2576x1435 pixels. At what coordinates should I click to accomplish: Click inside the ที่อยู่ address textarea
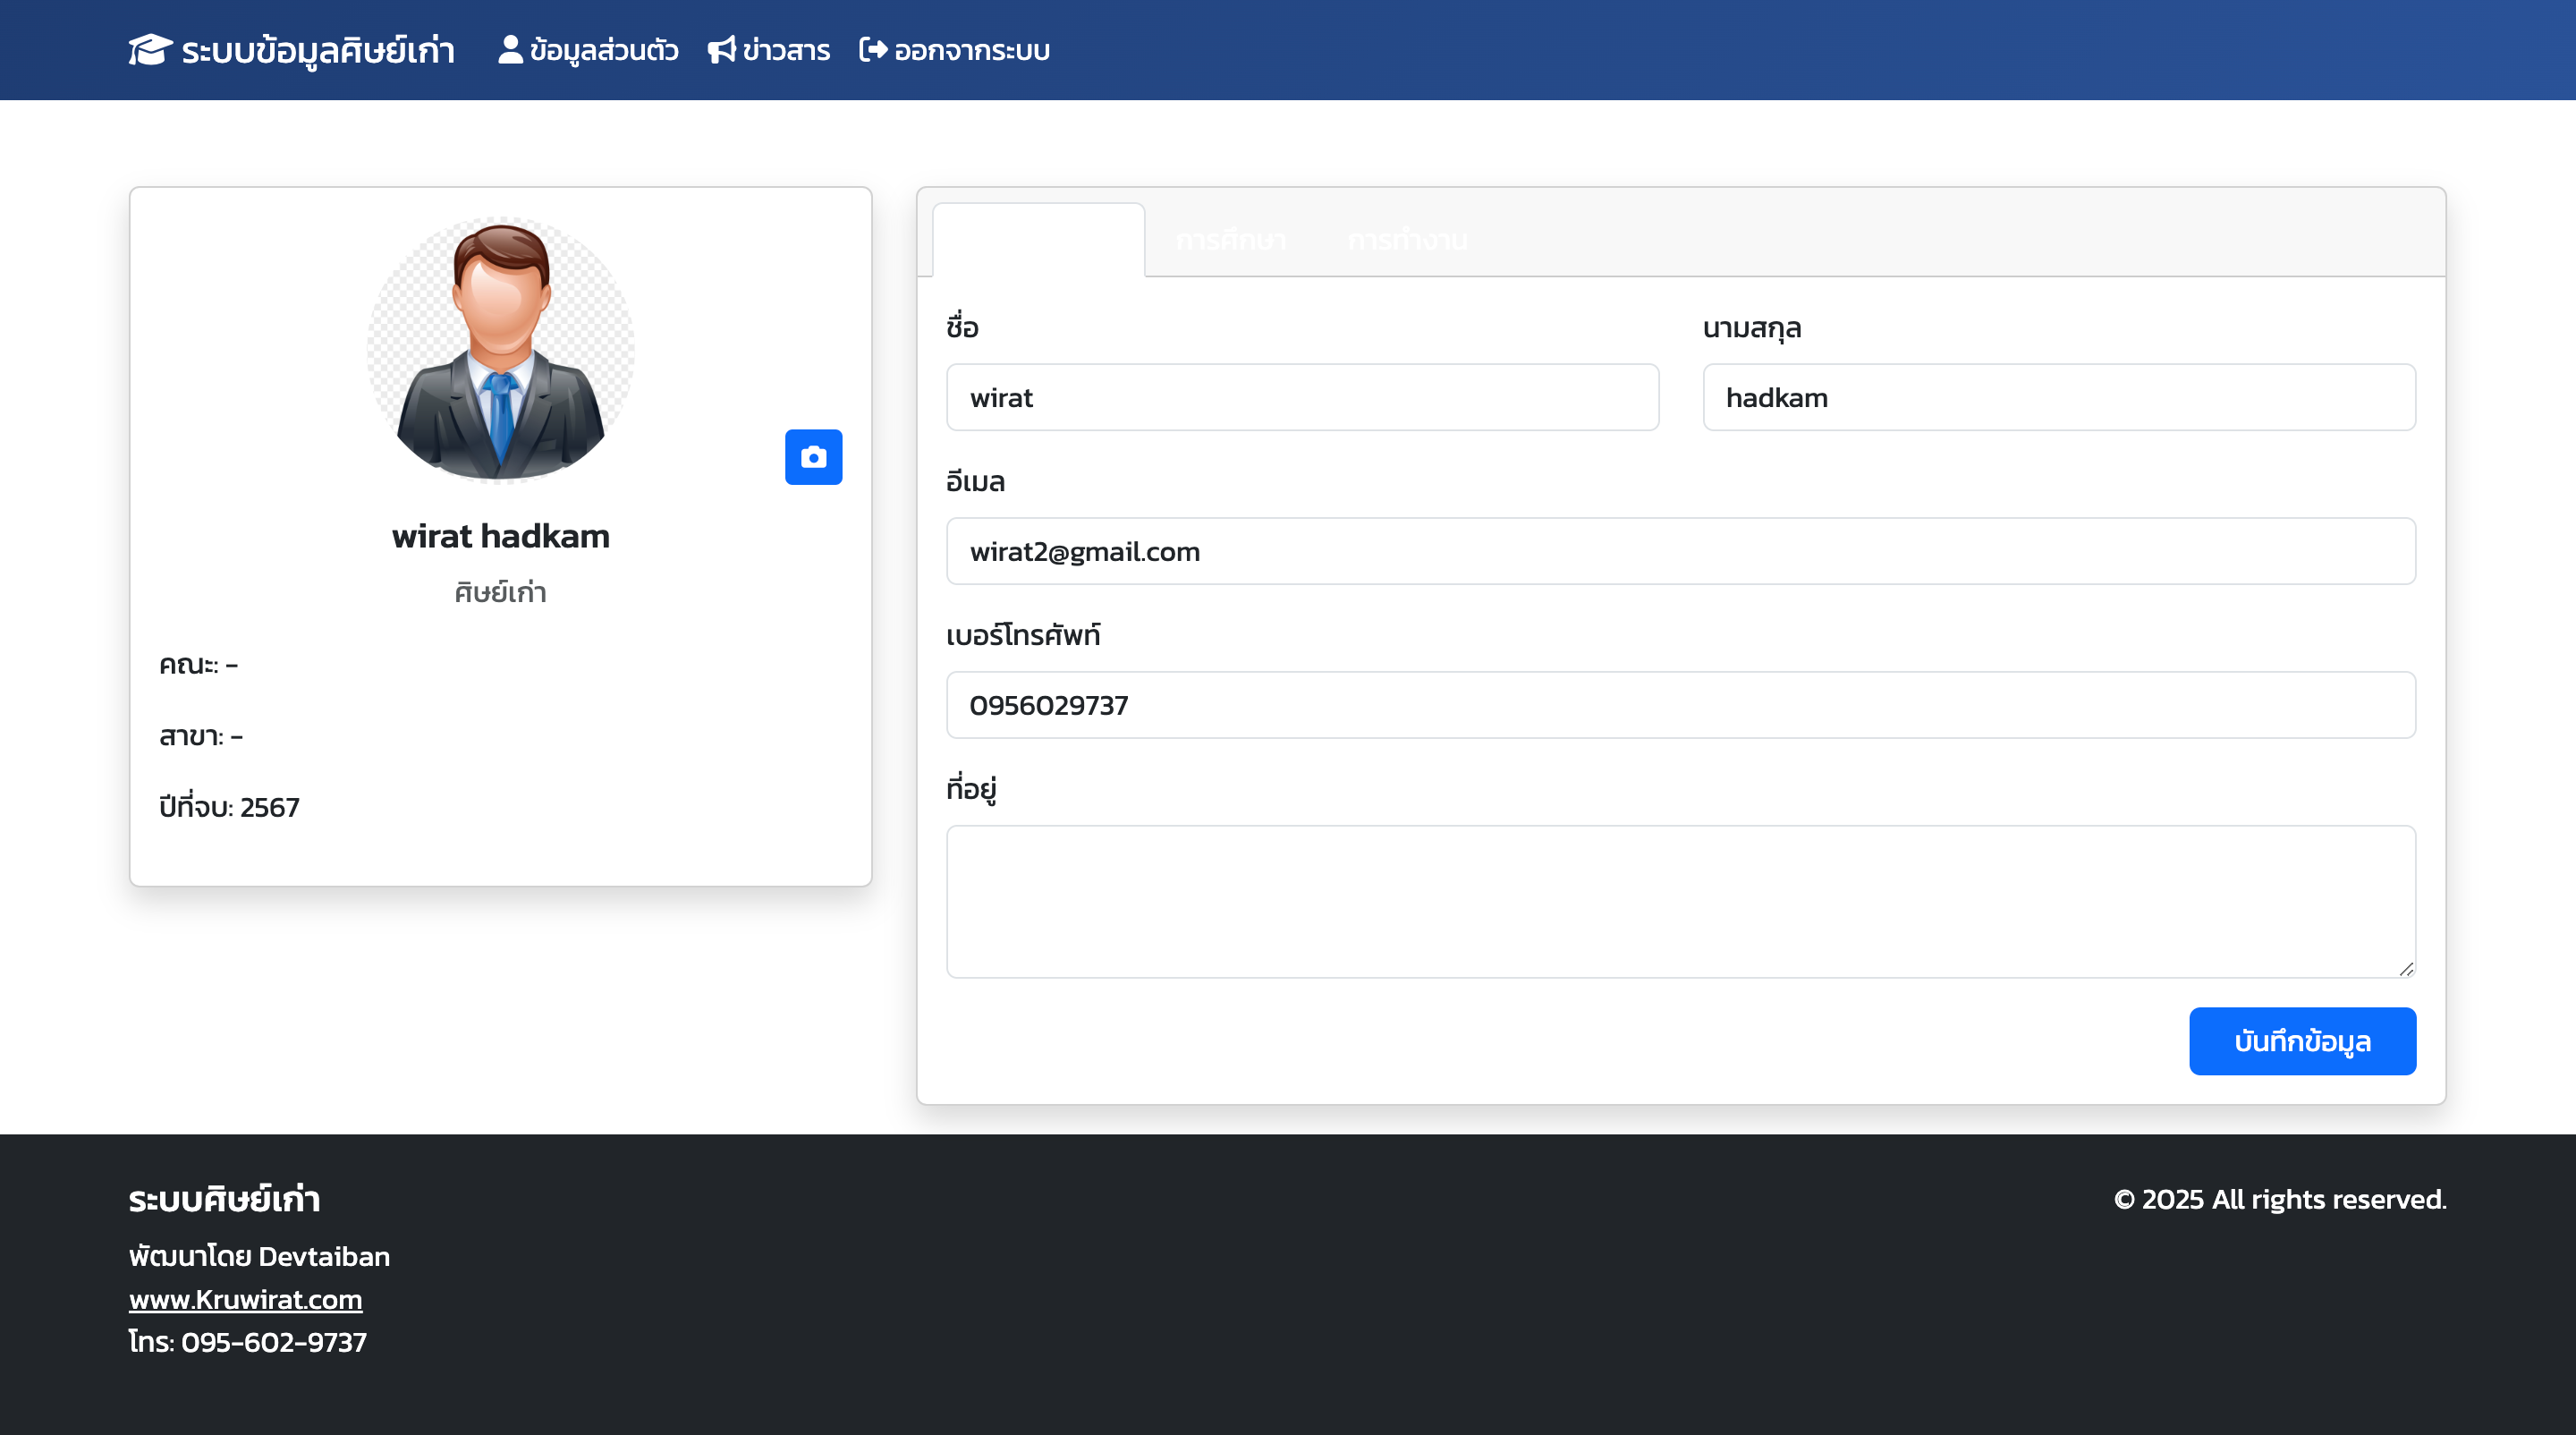point(1680,901)
